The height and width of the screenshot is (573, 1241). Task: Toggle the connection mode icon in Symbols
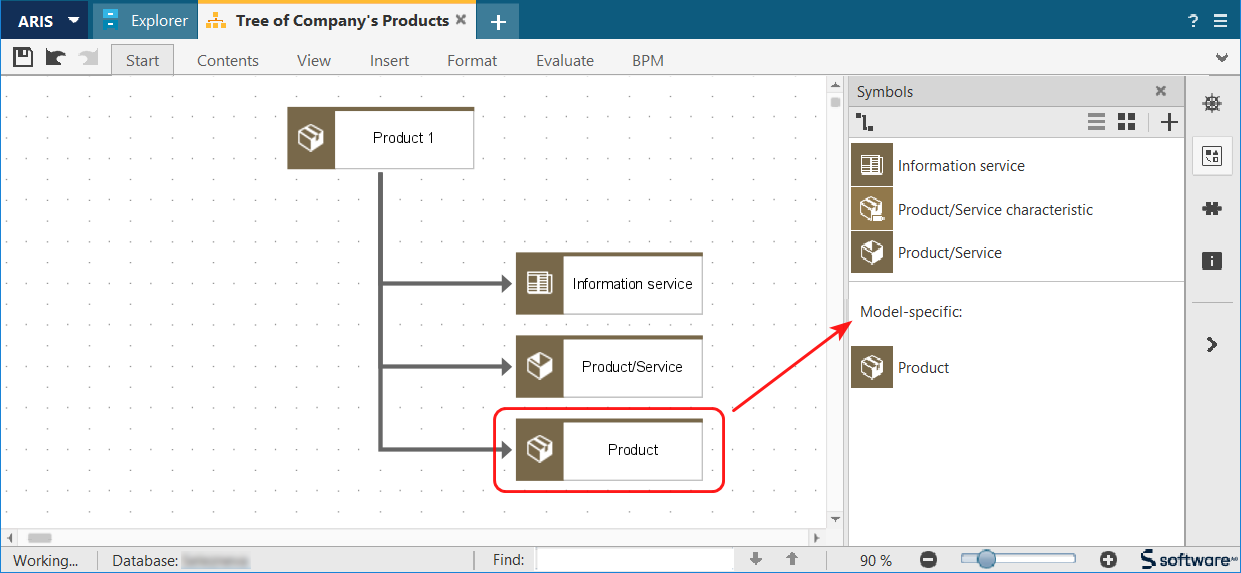point(866,122)
